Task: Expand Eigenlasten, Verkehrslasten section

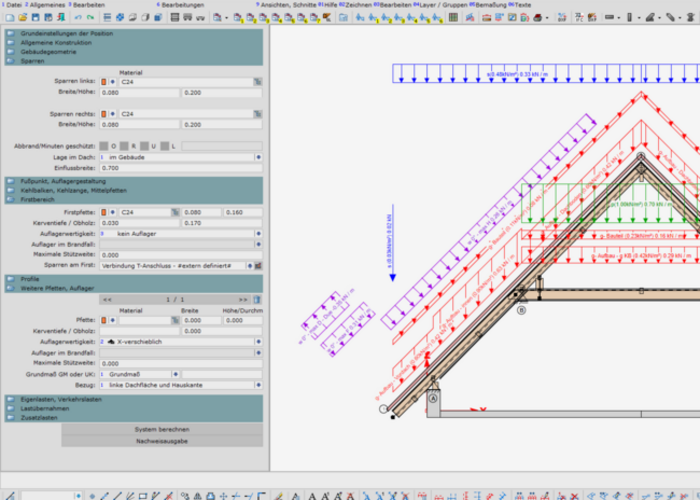Action: coord(133,399)
